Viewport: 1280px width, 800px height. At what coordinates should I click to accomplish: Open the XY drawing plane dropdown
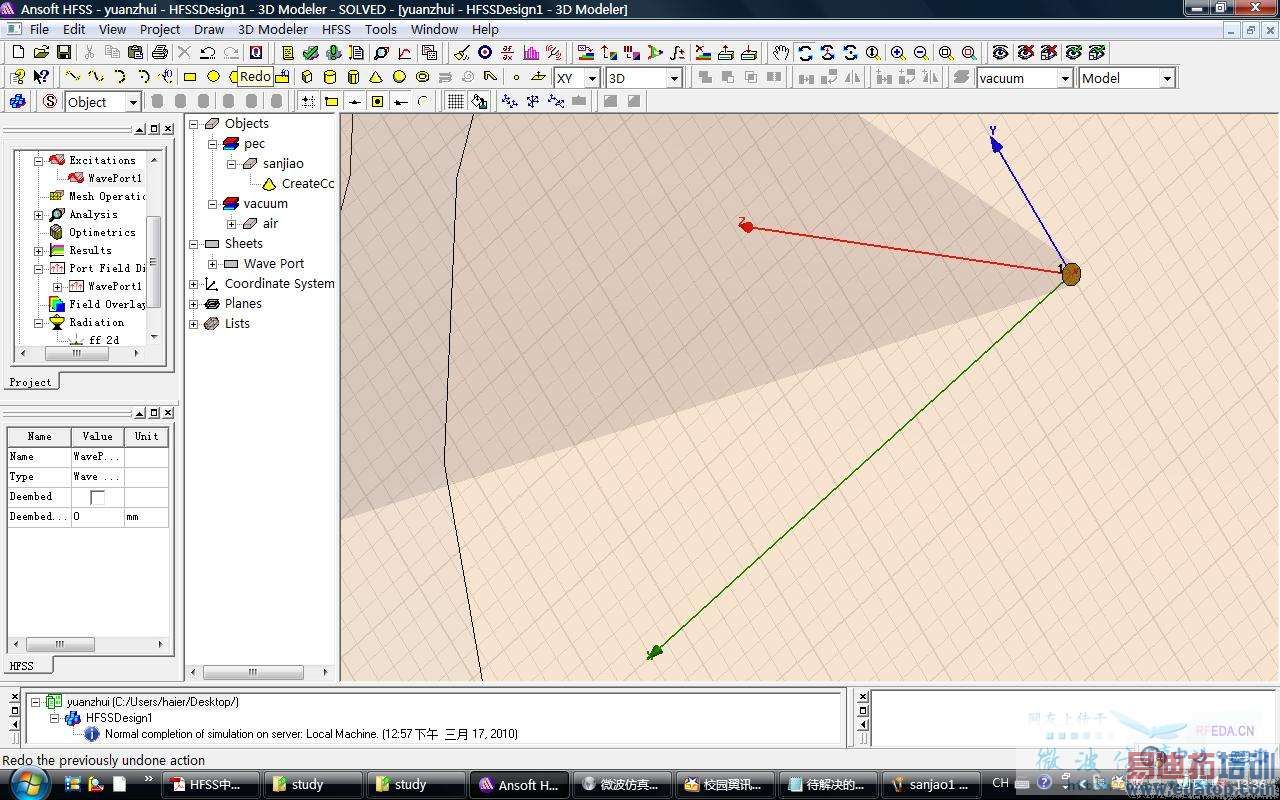(x=591, y=78)
